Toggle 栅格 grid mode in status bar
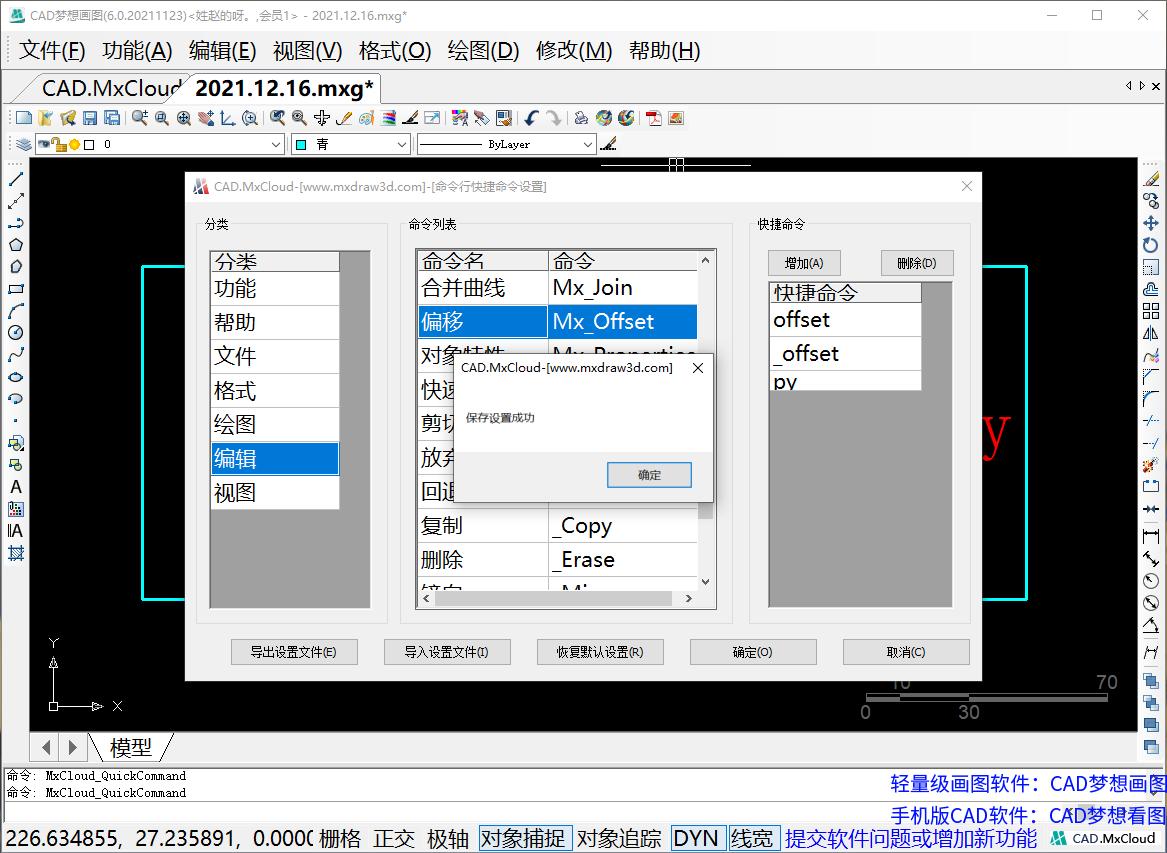Viewport: 1167px width, 853px height. tap(340, 839)
